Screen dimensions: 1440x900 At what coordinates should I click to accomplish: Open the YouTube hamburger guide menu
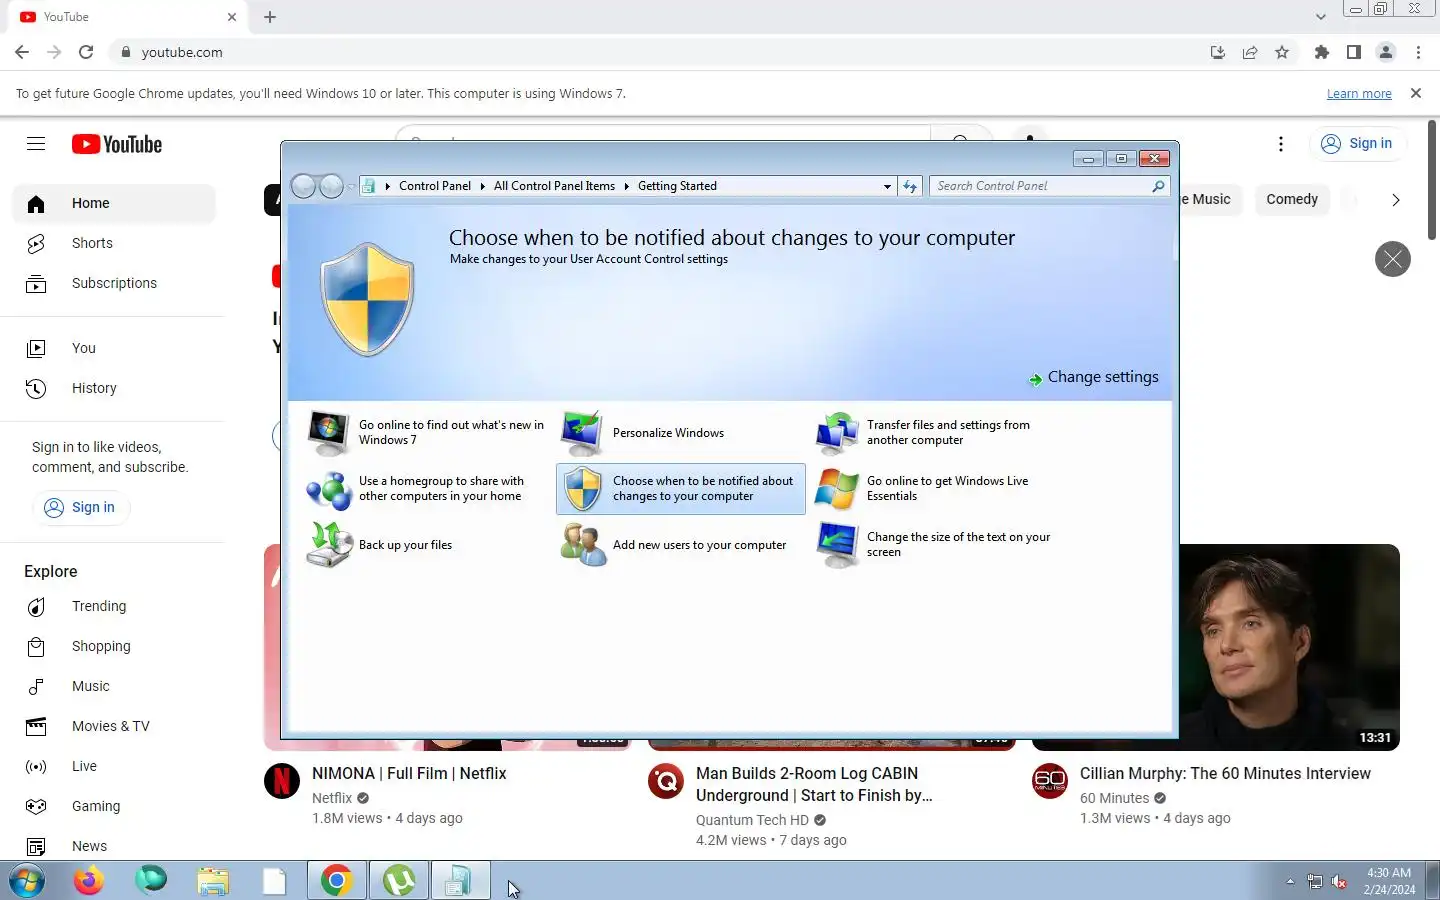36,144
